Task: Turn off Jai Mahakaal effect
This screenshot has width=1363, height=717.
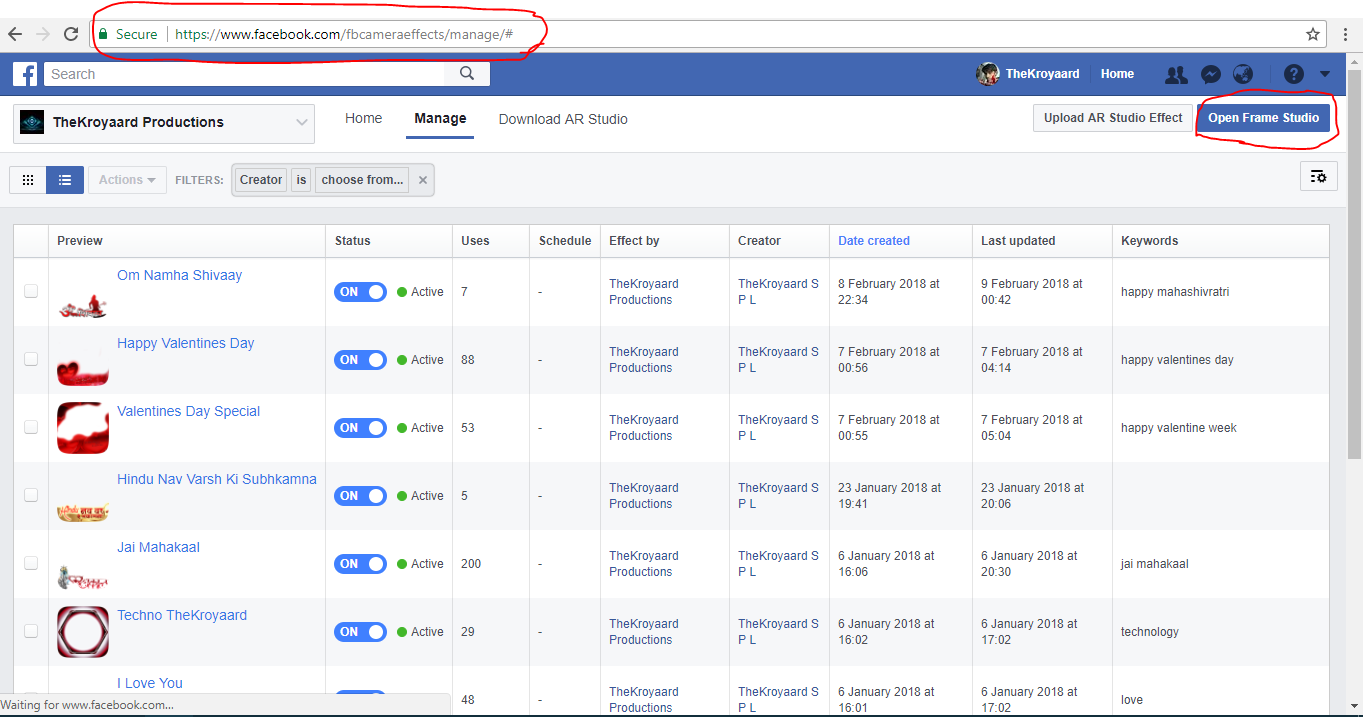Action: click(x=360, y=564)
